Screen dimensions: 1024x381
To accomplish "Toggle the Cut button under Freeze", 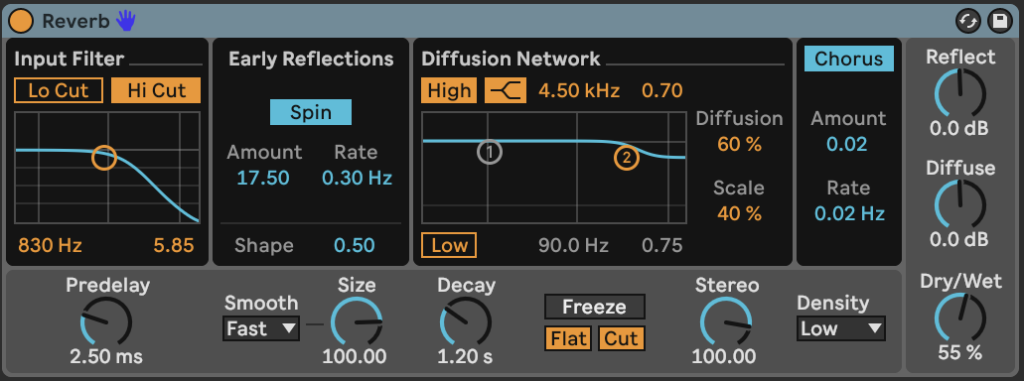I will pyautogui.click(x=621, y=339).
